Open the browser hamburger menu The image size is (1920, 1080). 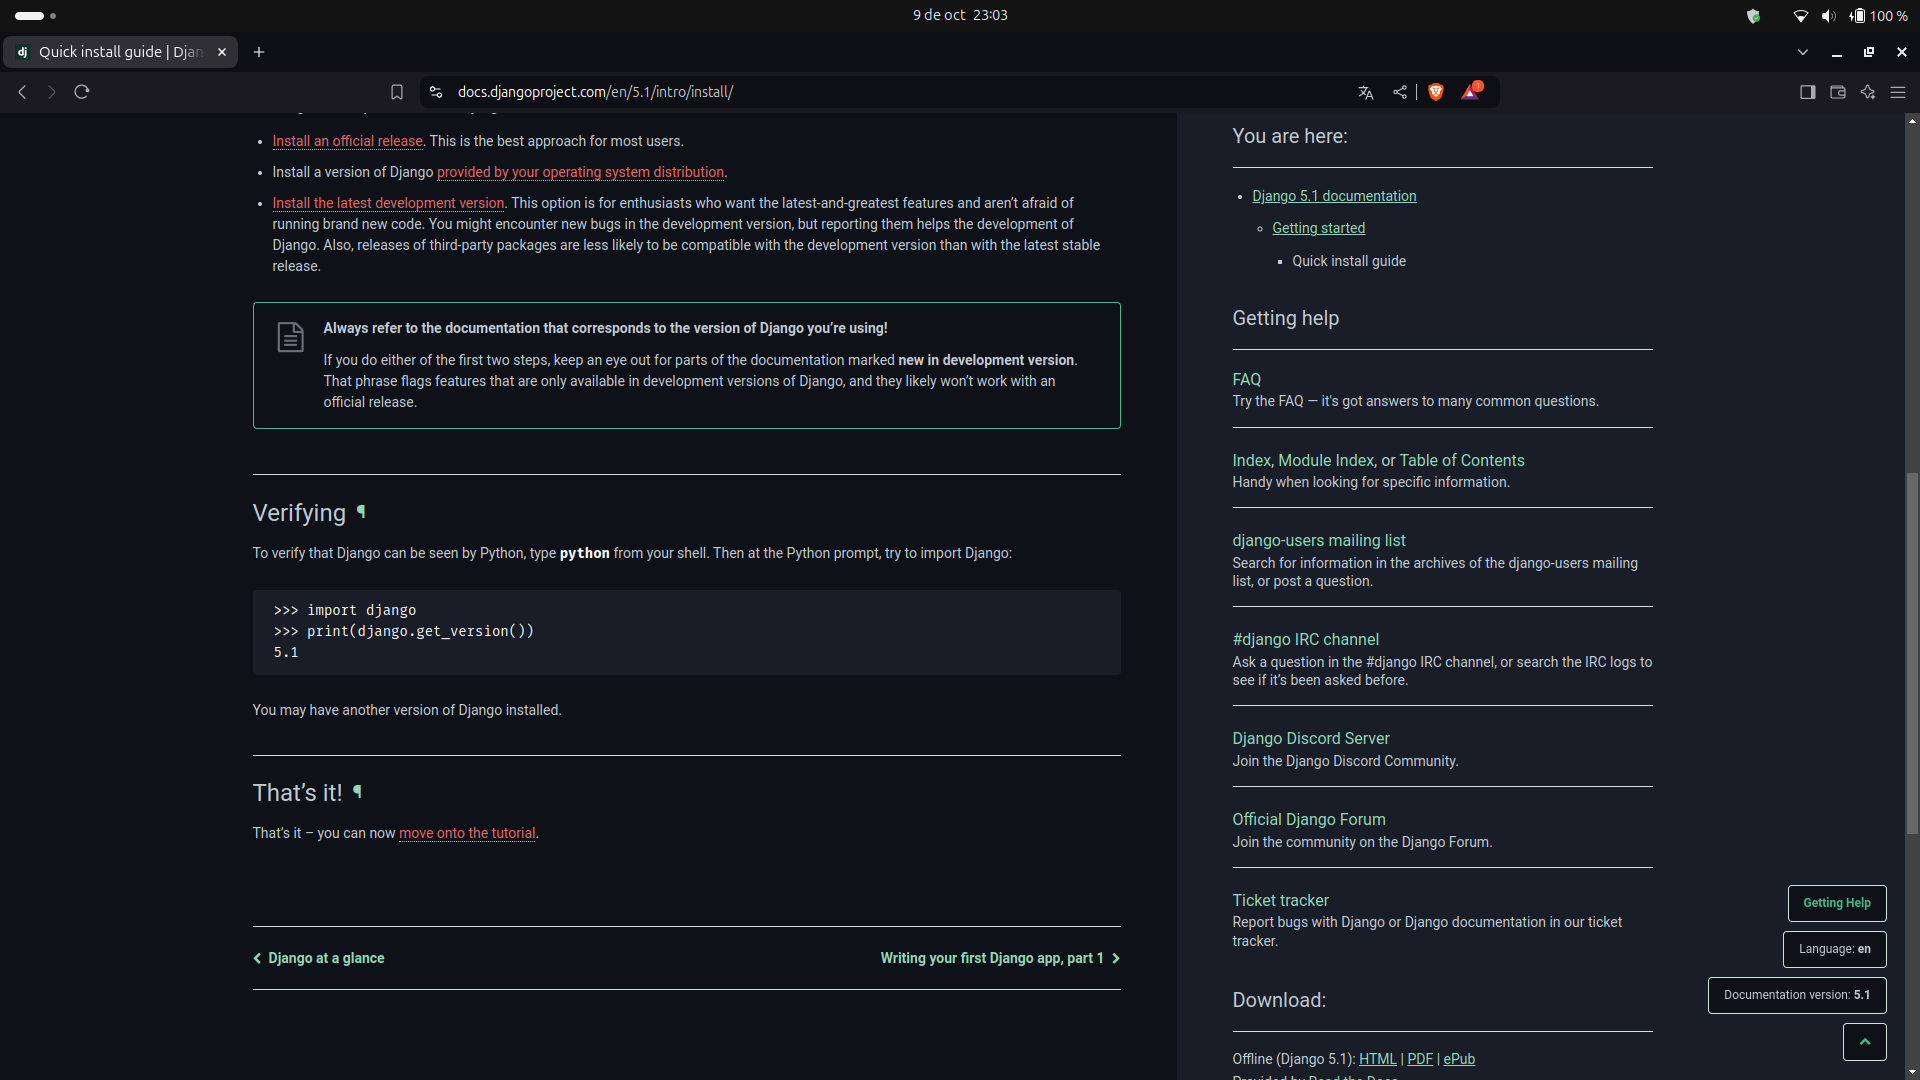(1898, 92)
